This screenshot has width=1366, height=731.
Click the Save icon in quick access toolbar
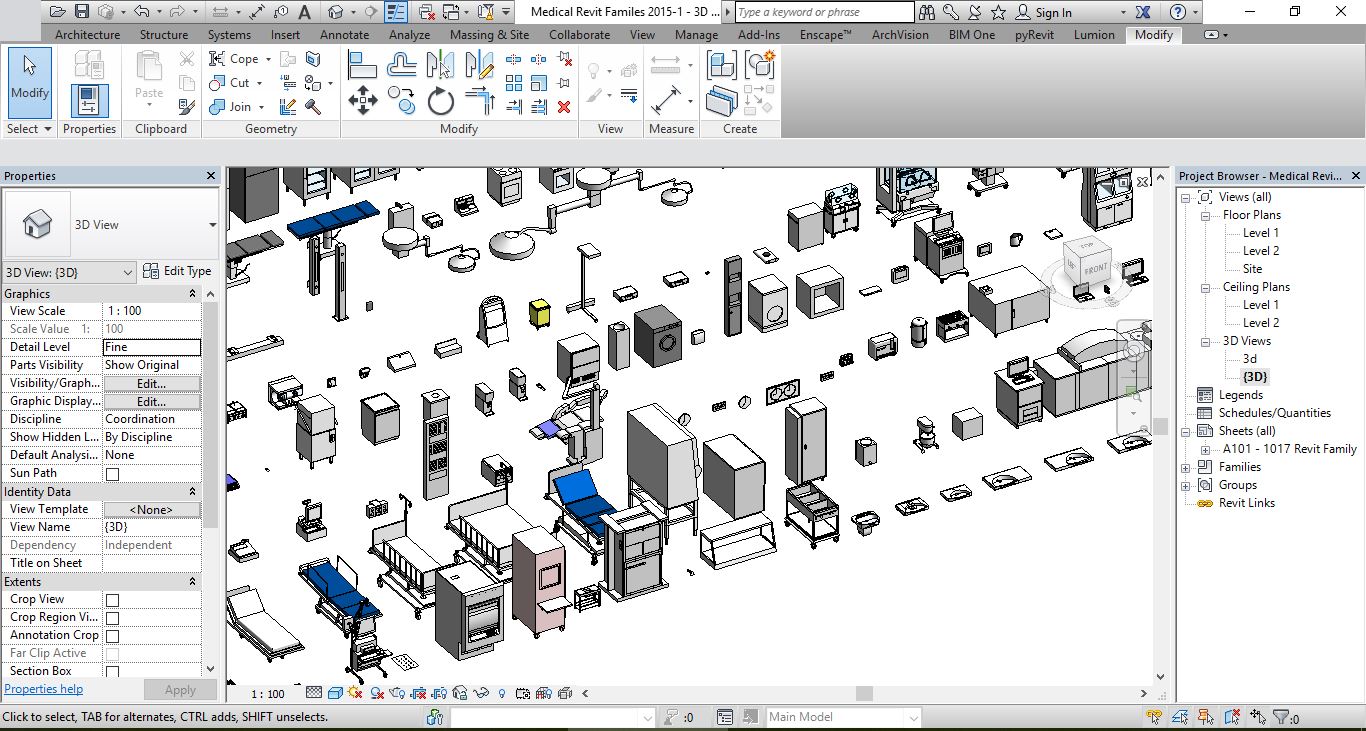[81, 12]
